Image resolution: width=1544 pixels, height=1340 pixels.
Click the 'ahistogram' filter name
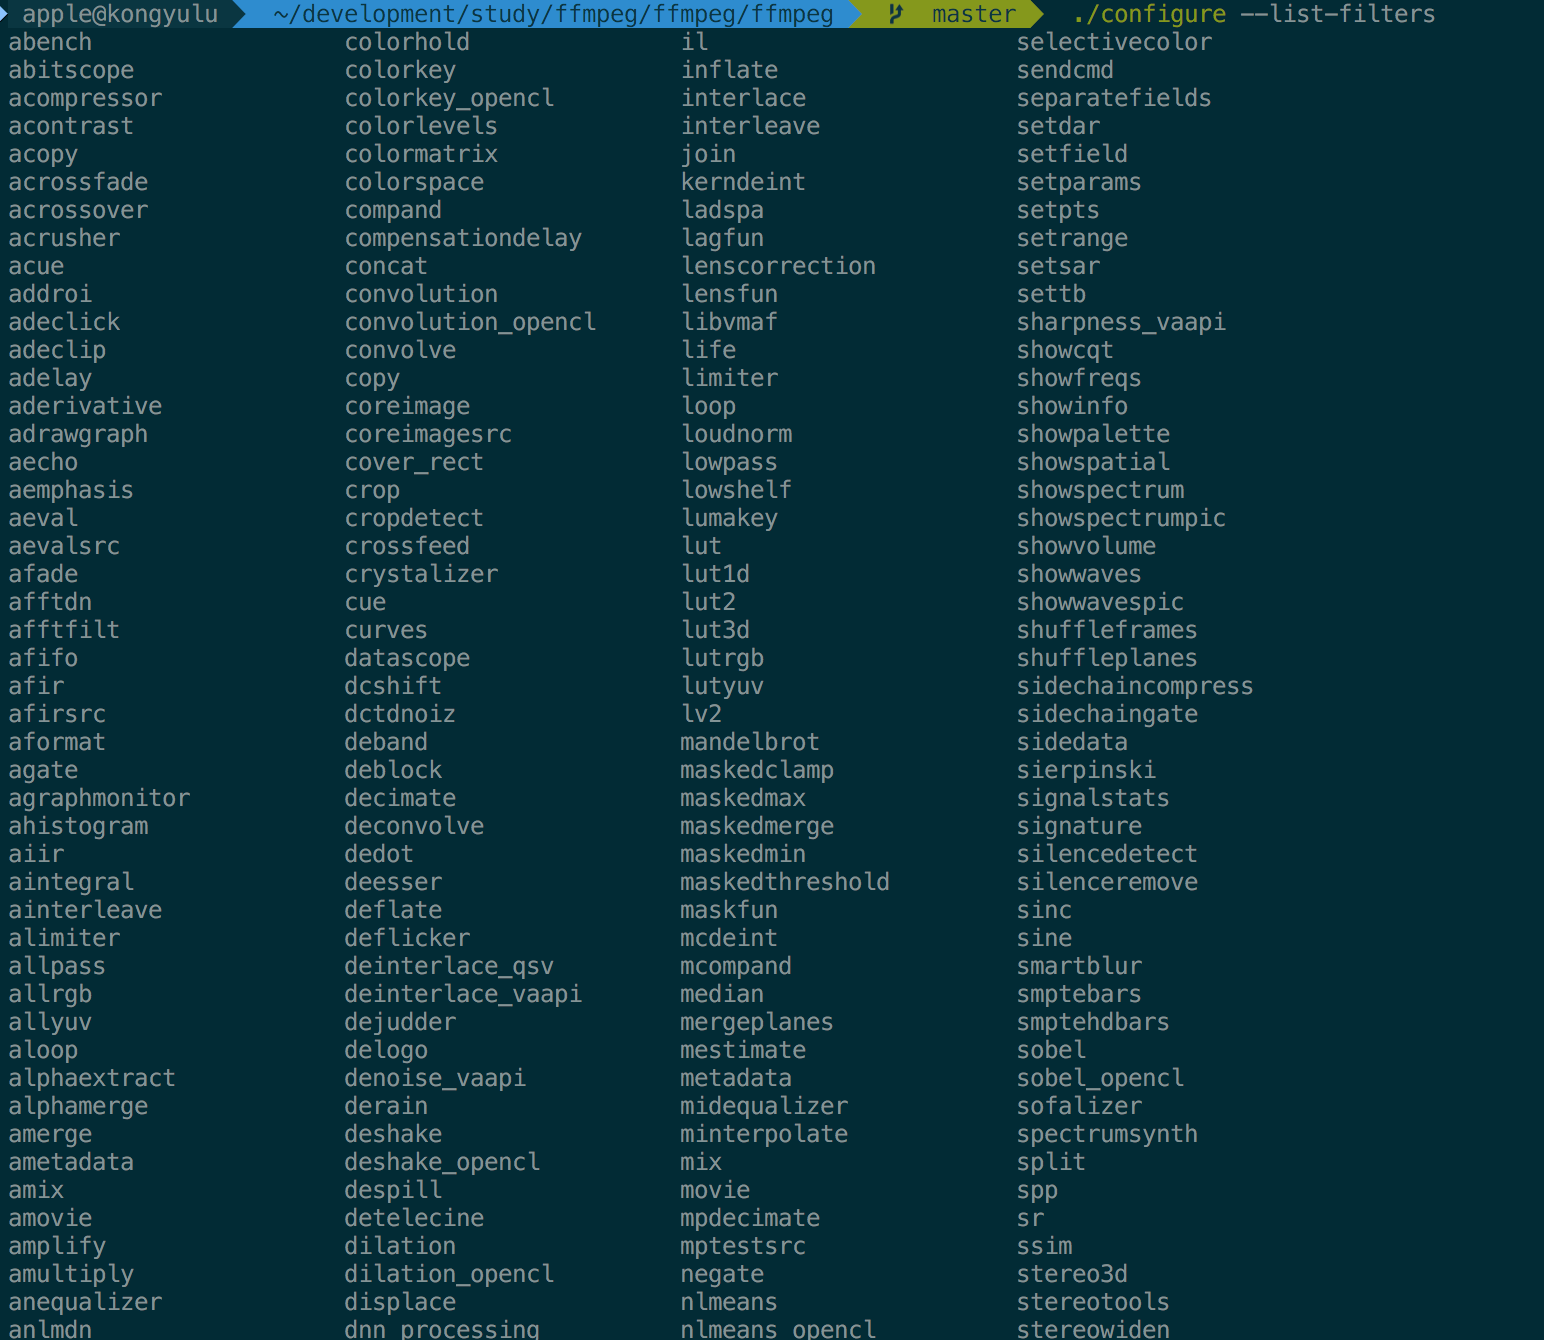click(78, 826)
